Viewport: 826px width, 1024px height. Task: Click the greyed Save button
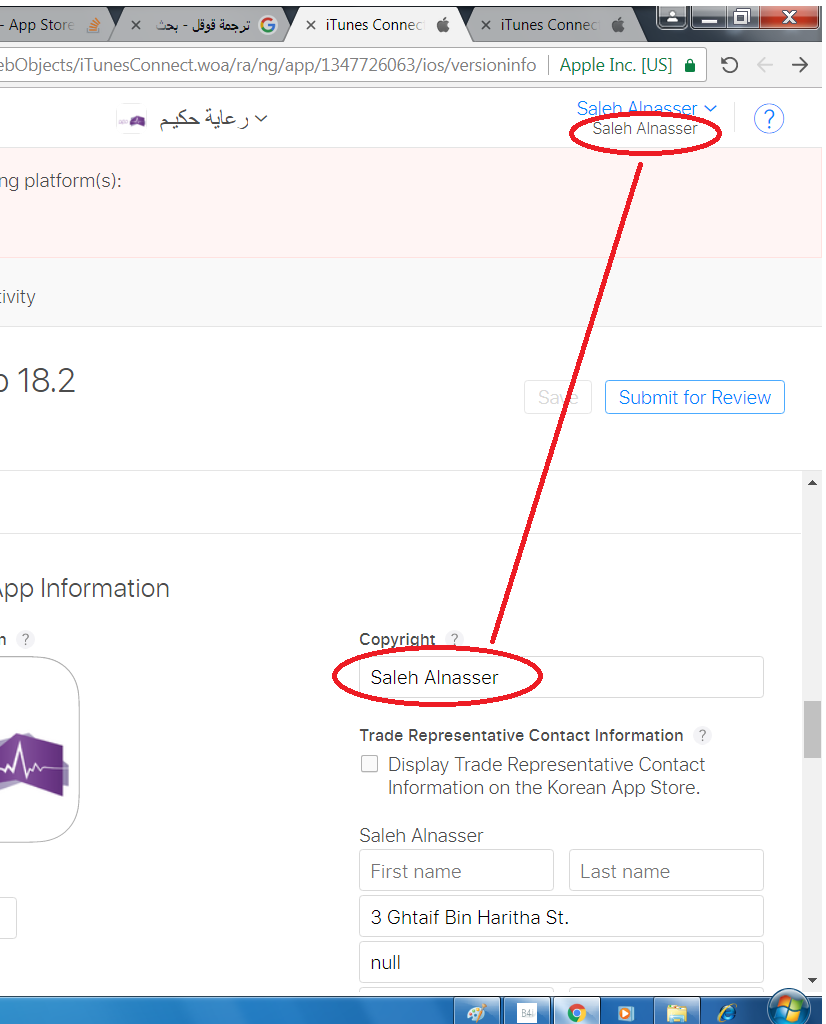tap(558, 397)
